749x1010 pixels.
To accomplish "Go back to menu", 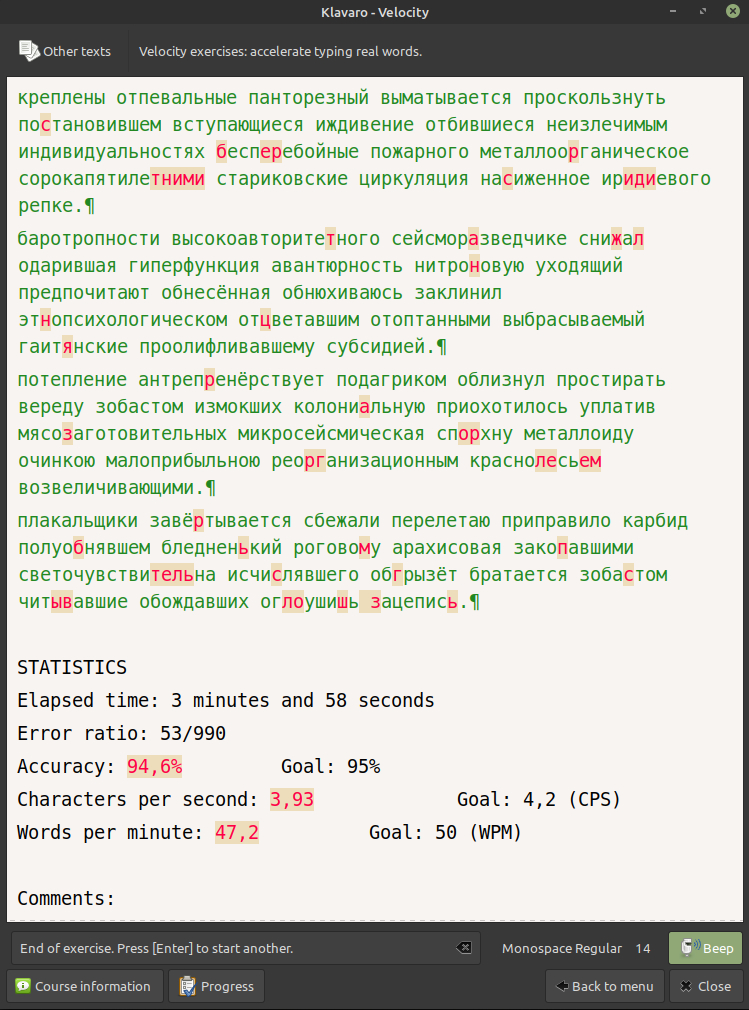I will point(605,986).
